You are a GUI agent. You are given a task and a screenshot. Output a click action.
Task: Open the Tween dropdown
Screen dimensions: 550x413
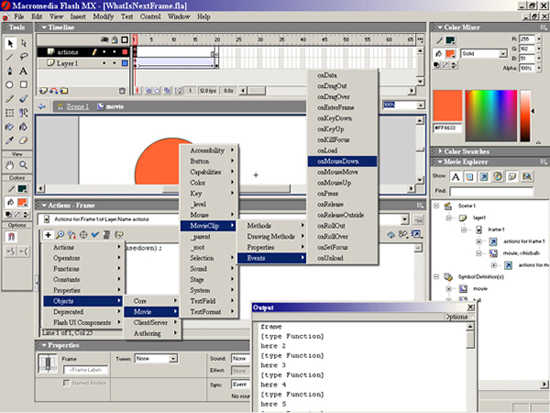click(173, 359)
